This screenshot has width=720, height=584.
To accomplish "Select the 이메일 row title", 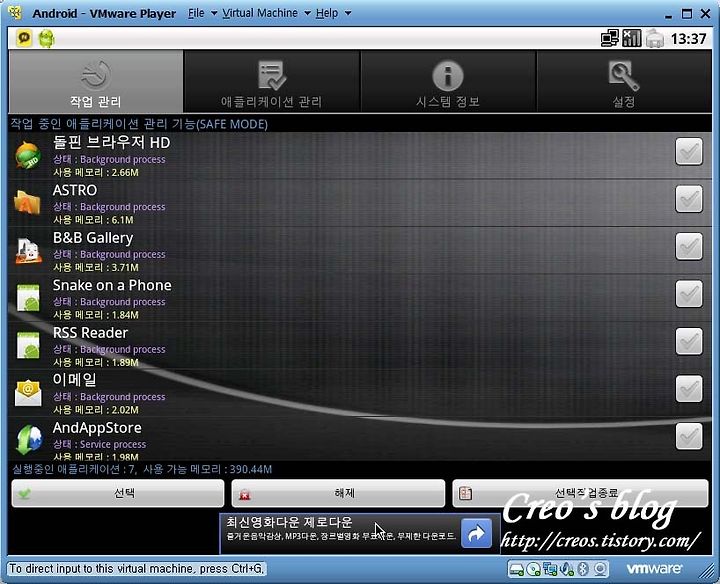I will (74, 380).
